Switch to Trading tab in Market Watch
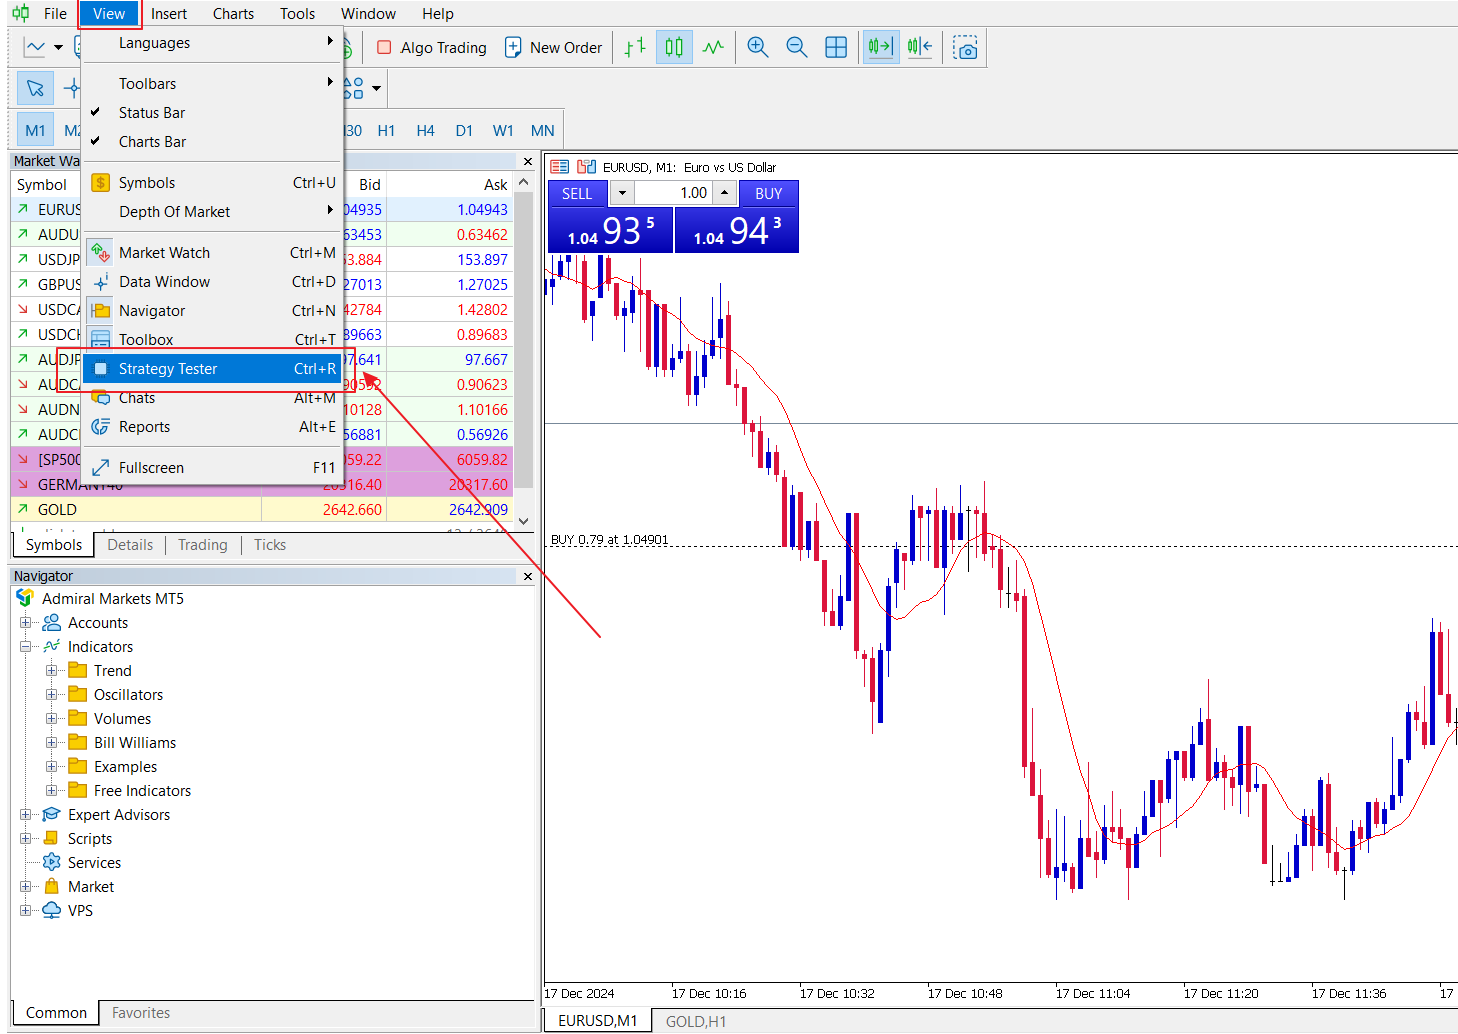The width and height of the screenshot is (1458, 1034). coord(203,545)
